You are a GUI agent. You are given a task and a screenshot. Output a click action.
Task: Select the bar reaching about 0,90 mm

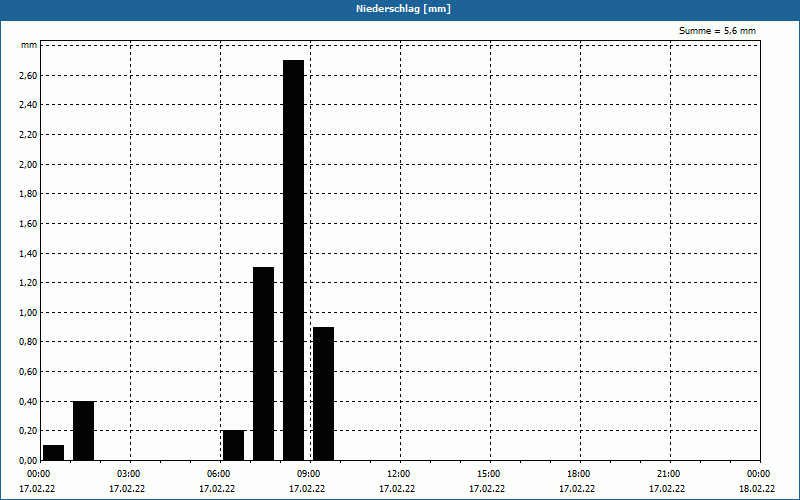323,393
